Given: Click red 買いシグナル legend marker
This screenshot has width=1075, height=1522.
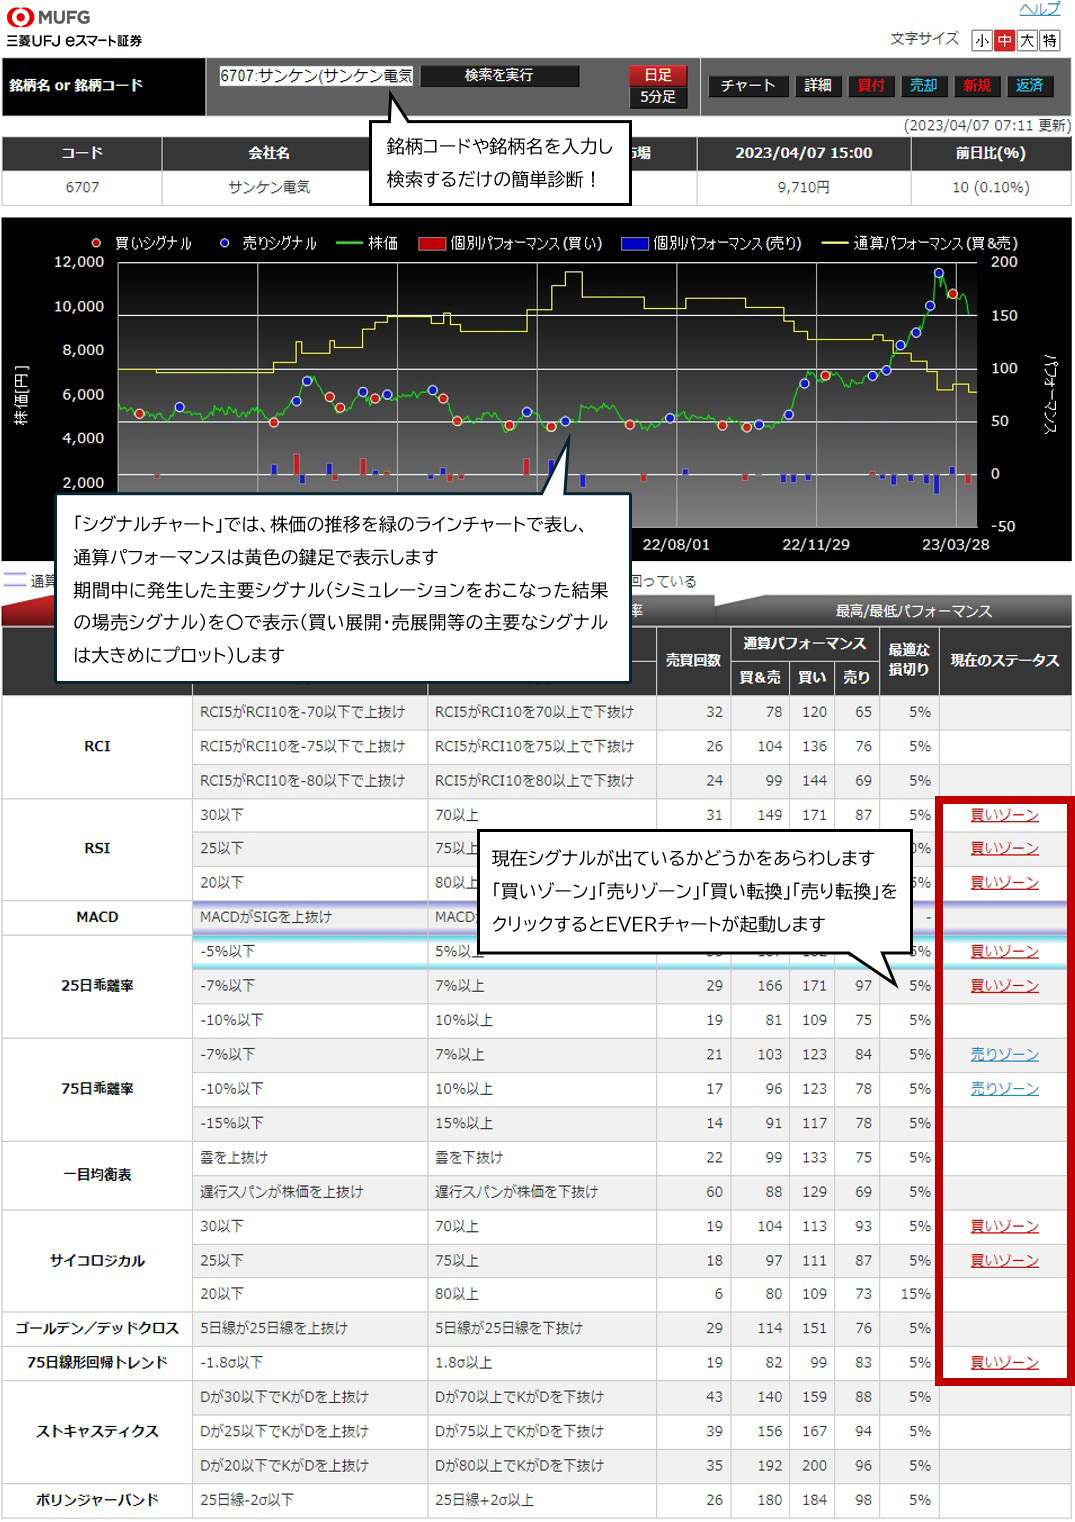Looking at the screenshot, I should [x=96, y=243].
